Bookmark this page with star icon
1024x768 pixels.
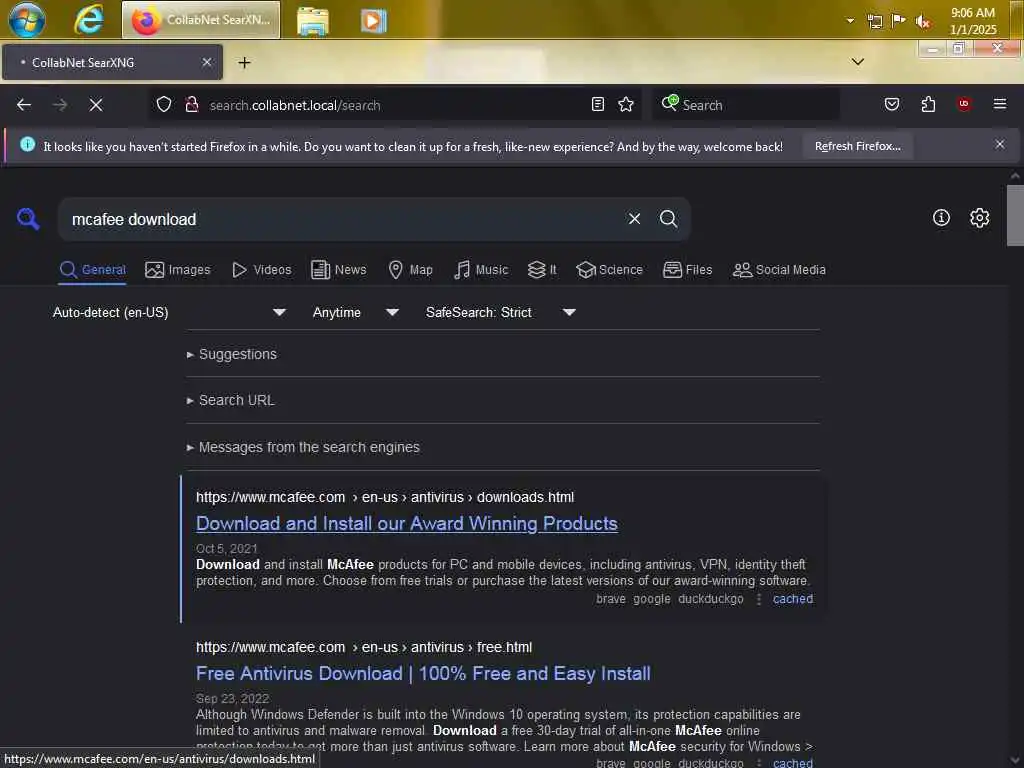pos(626,104)
